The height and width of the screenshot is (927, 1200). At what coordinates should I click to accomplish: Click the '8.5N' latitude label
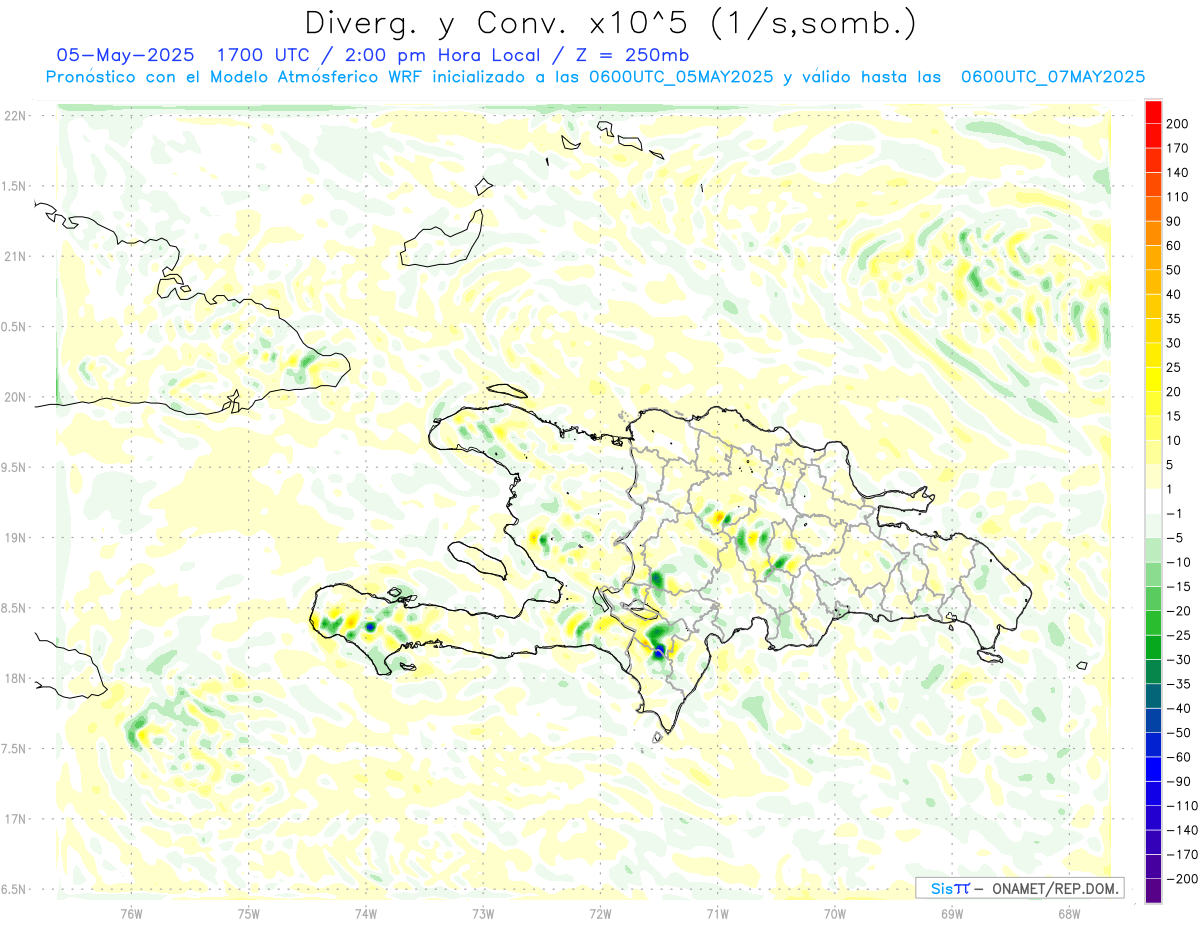14,607
